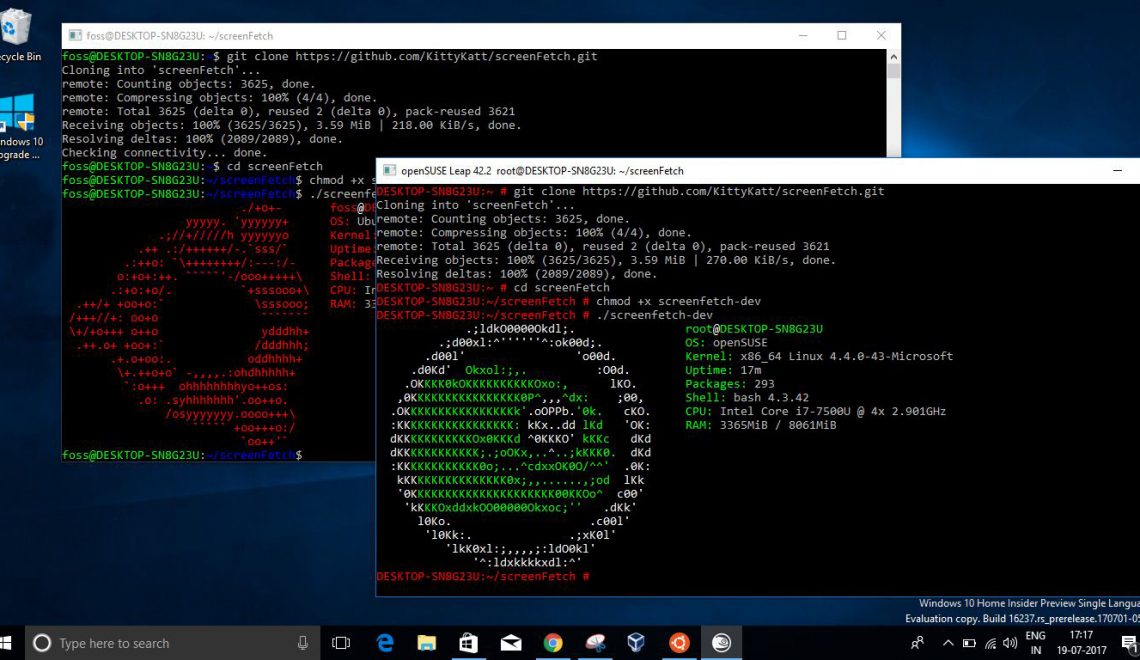Viewport: 1140px width, 660px height.
Task: Switch the ENG IN input language
Action: coord(1035,643)
